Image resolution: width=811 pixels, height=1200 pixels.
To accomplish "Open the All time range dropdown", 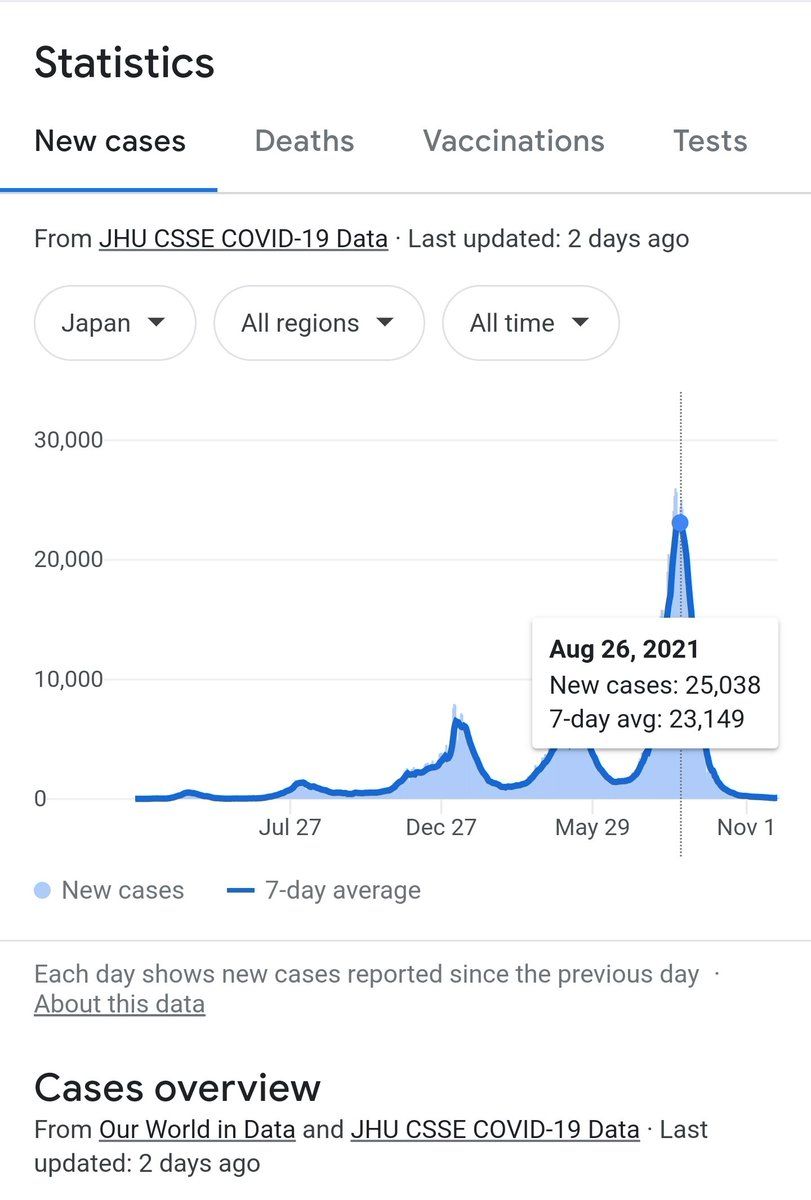I will pos(530,323).
